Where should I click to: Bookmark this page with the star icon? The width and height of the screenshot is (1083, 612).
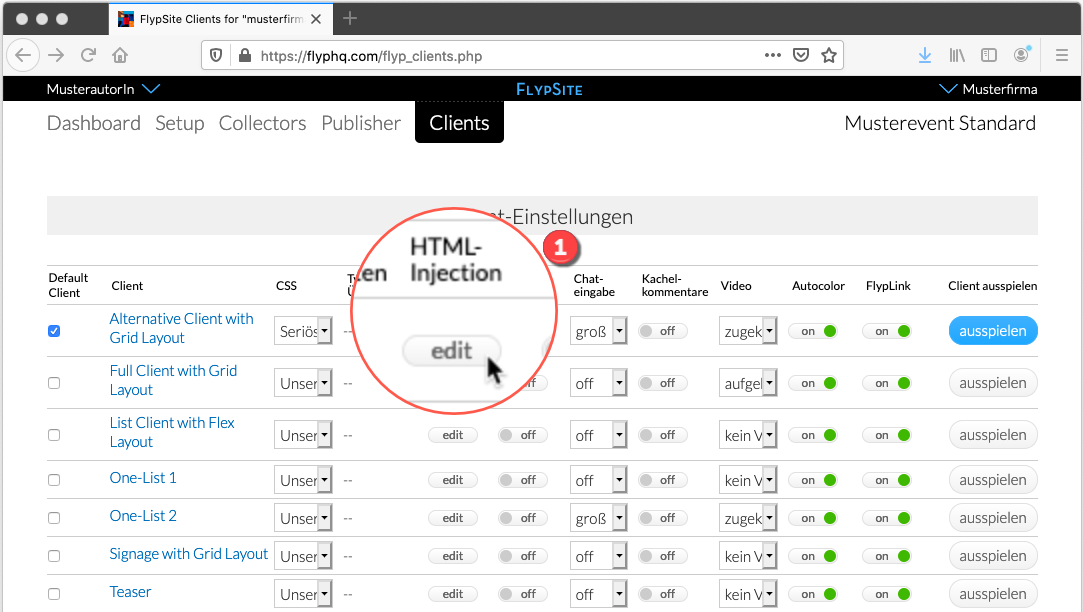point(829,55)
